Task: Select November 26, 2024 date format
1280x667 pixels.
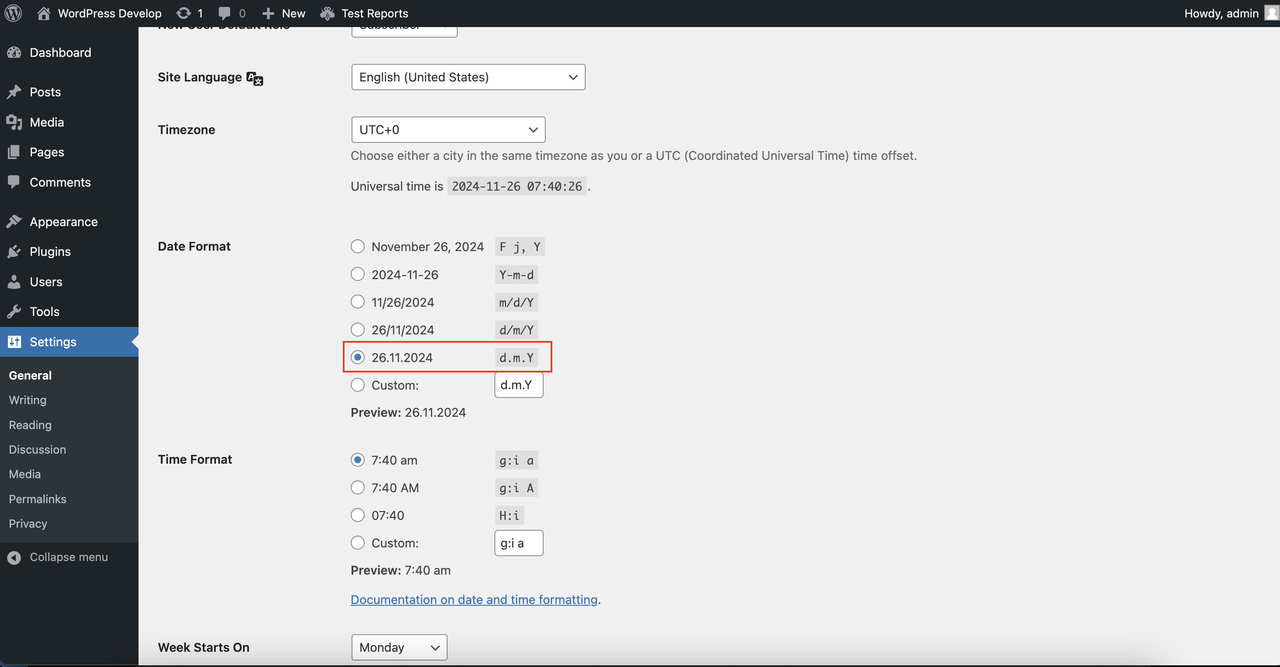Action: pyautogui.click(x=358, y=246)
